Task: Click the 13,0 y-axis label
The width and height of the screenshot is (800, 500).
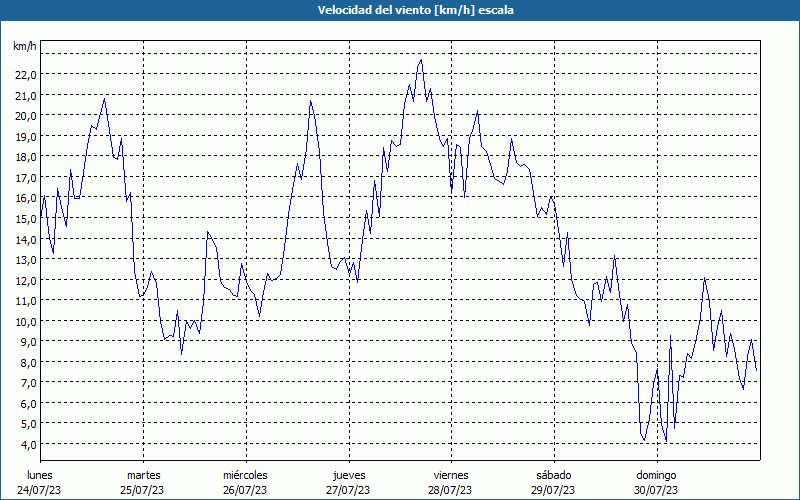Action: pyautogui.click(x=27, y=260)
